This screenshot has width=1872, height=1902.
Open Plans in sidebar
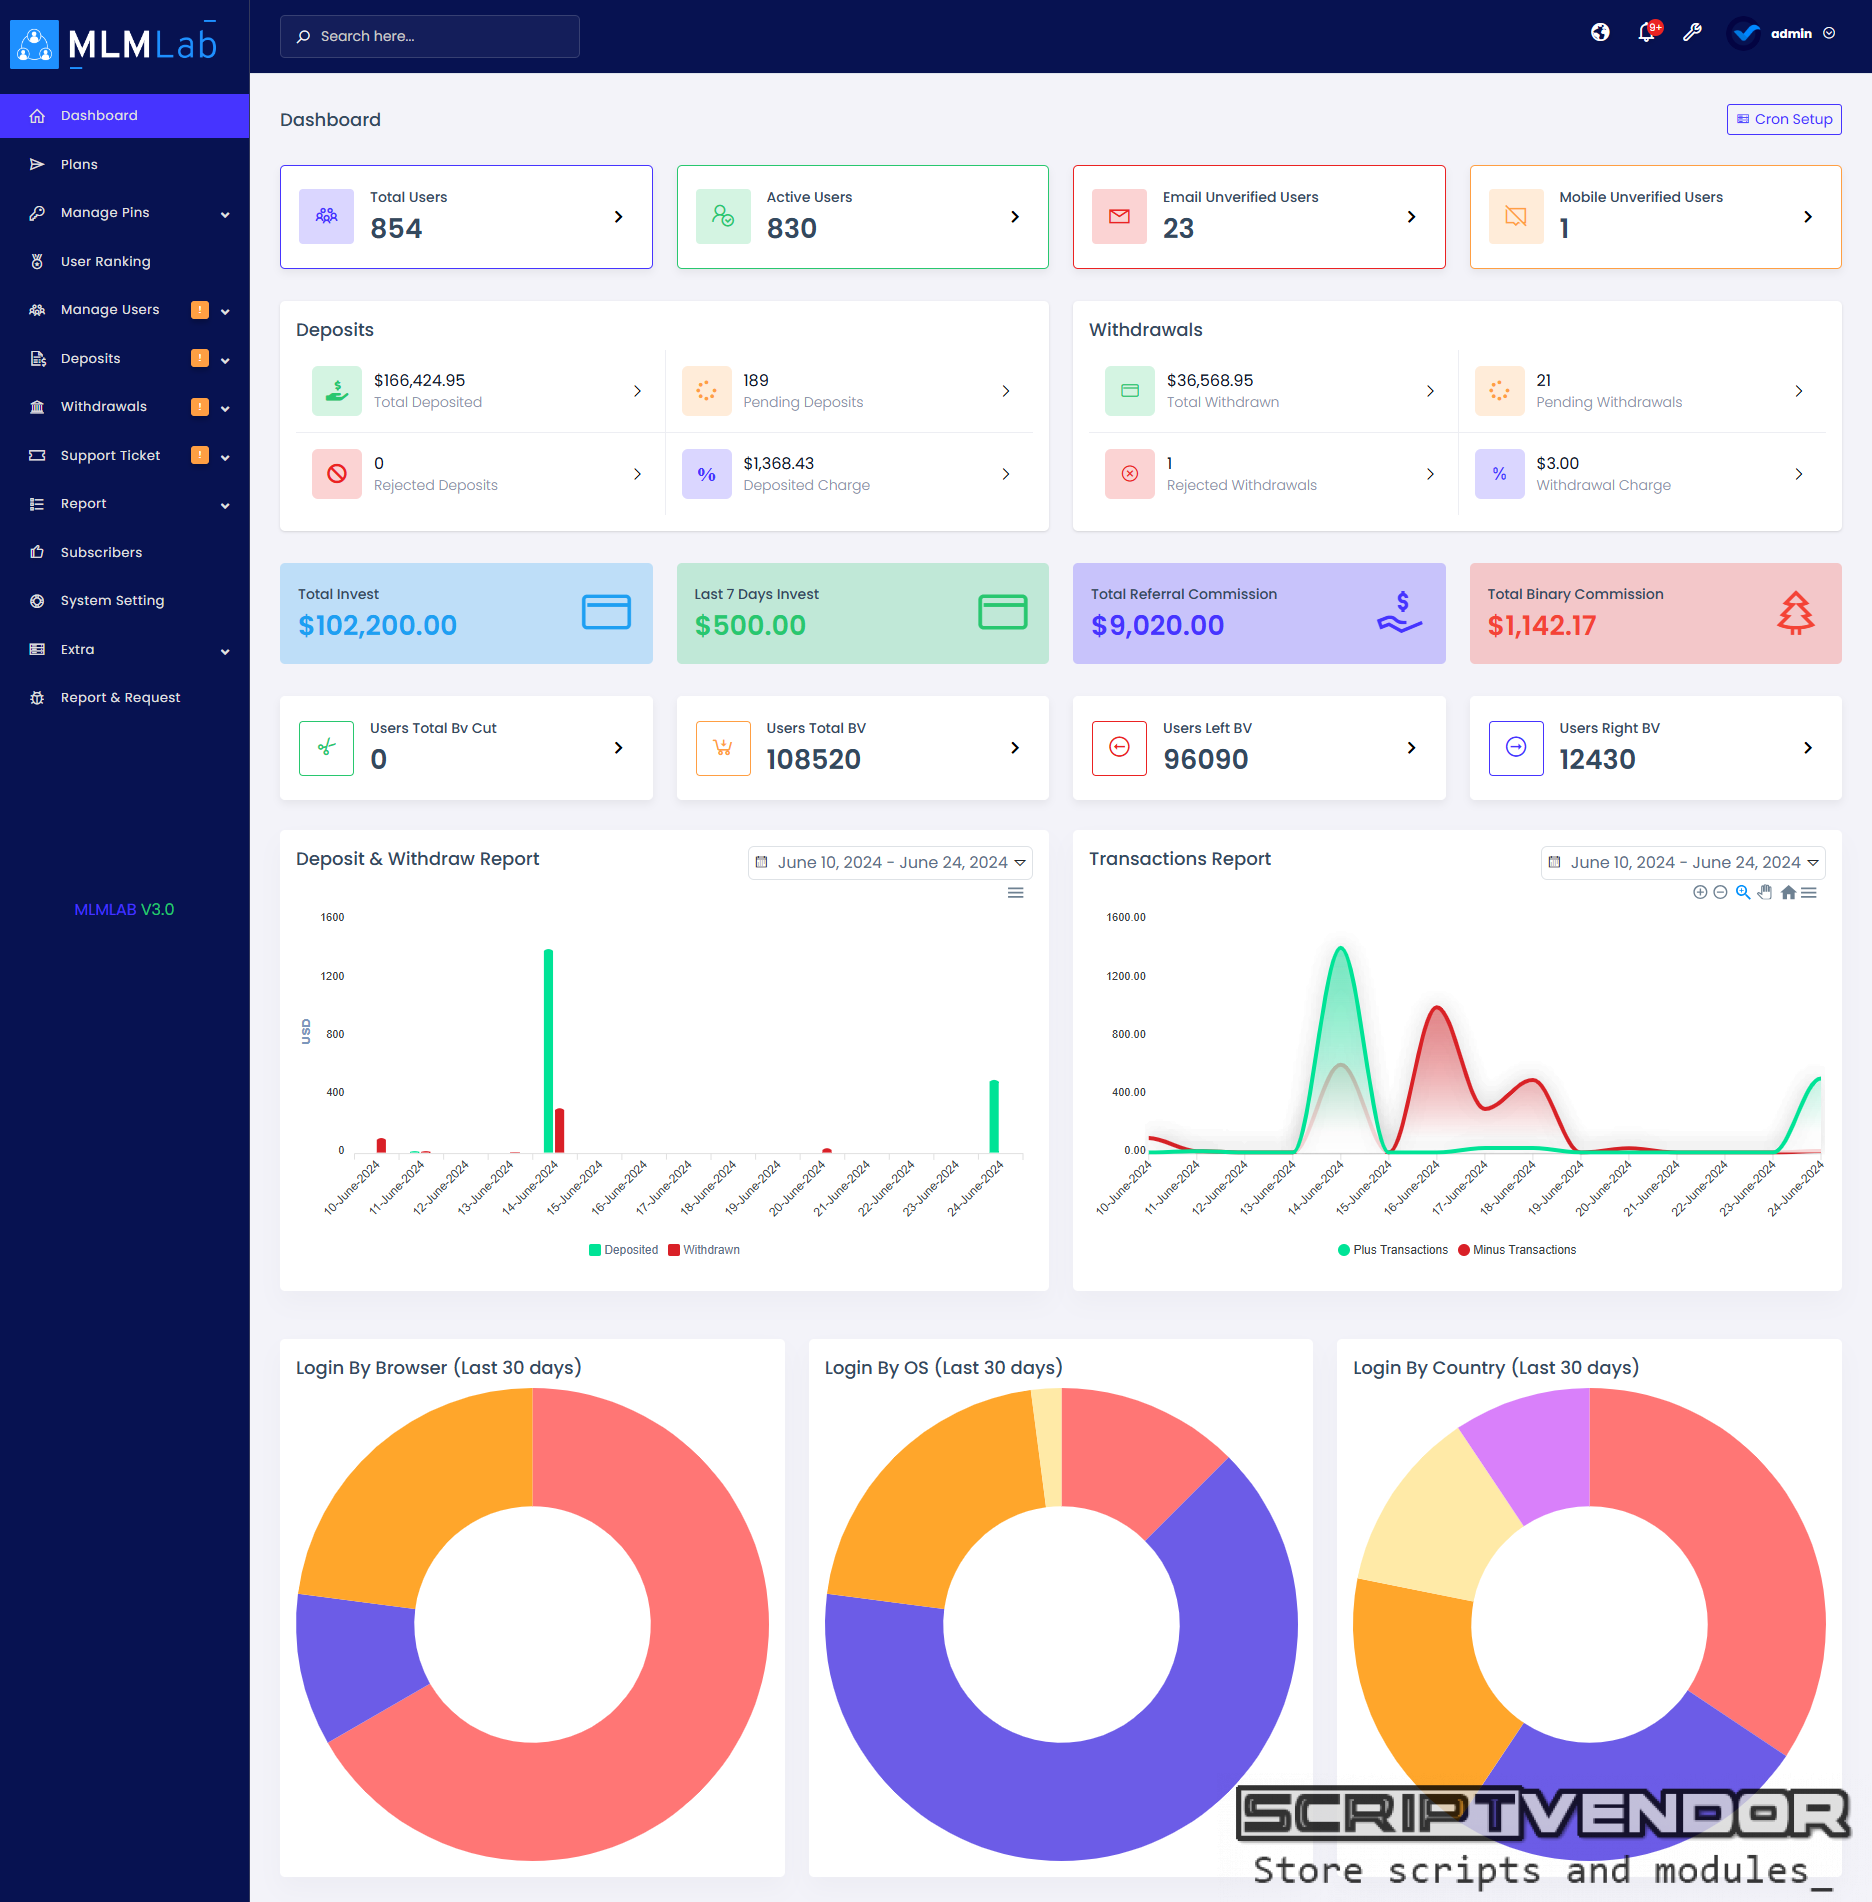click(124, 164)
